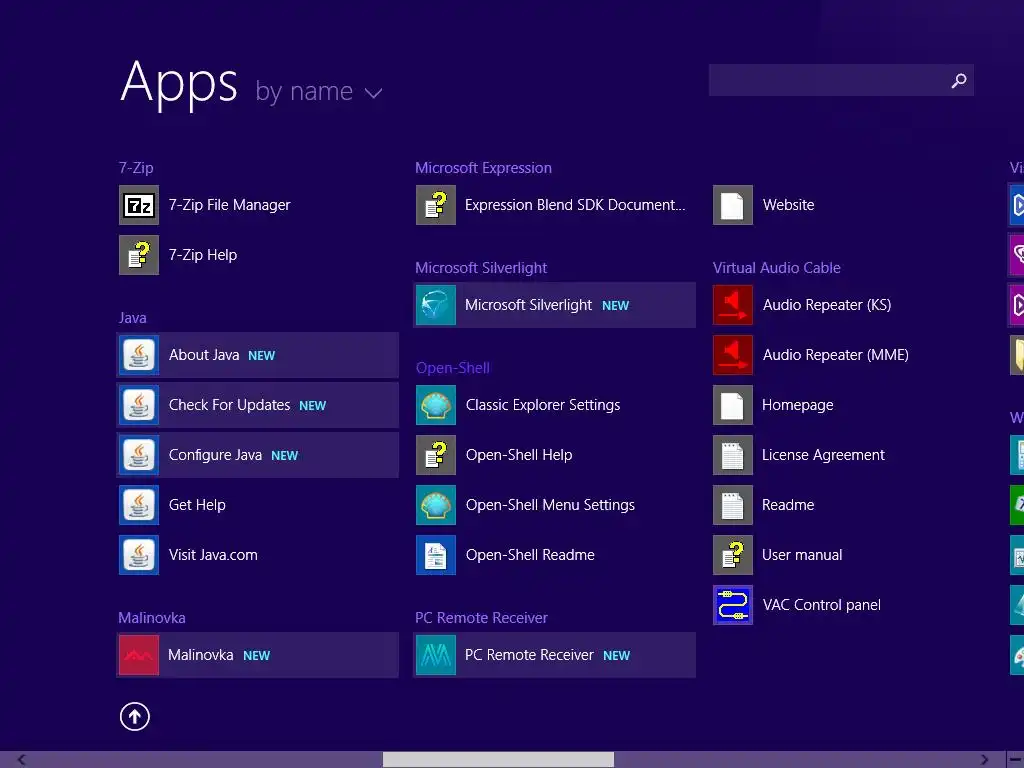
Task: Launch the red Malinovka icon
Action: click(138, 655)
